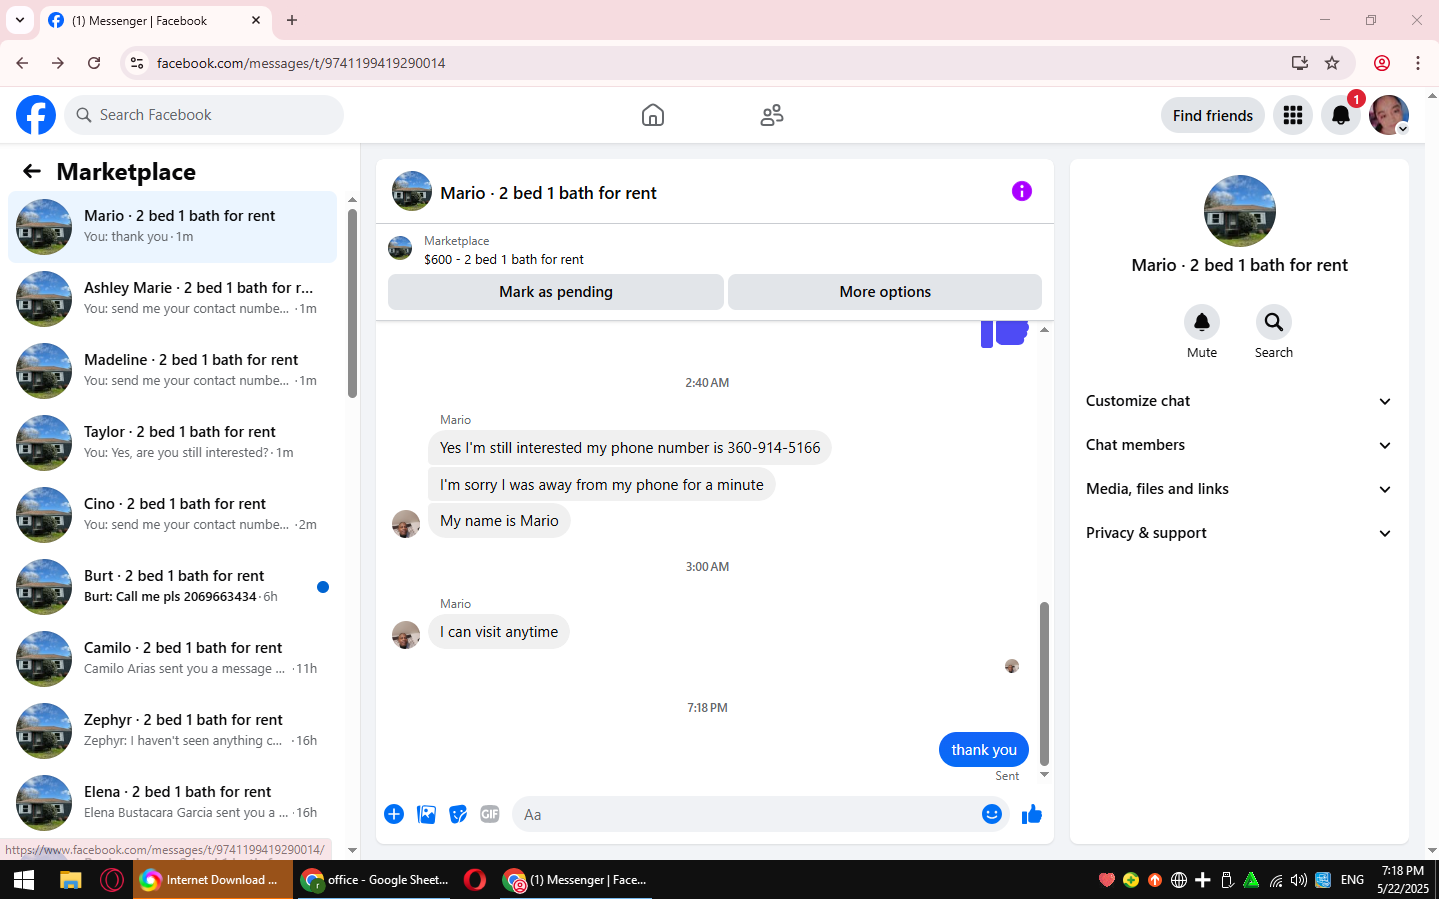Install app icon in address bar
This screenshot has width=1439, height=899.
pos(1300,63)
